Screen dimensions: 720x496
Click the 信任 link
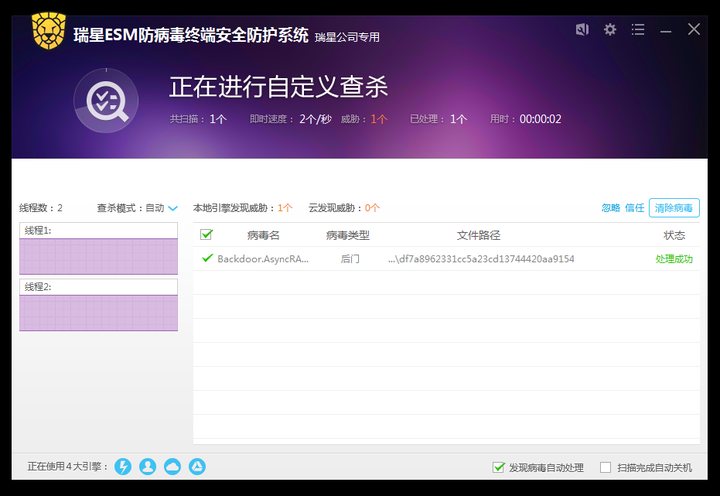(635, 208)
